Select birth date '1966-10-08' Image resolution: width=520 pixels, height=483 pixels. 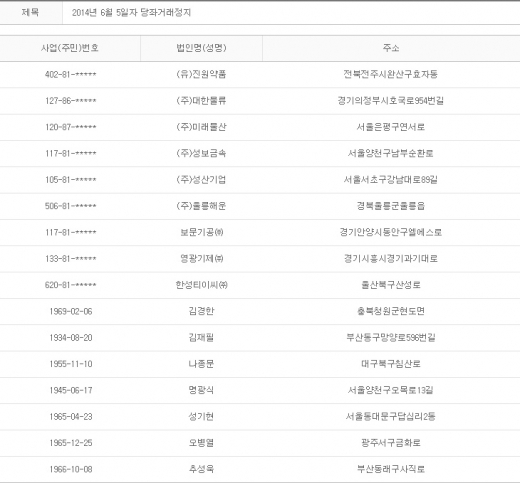[71, 469]
